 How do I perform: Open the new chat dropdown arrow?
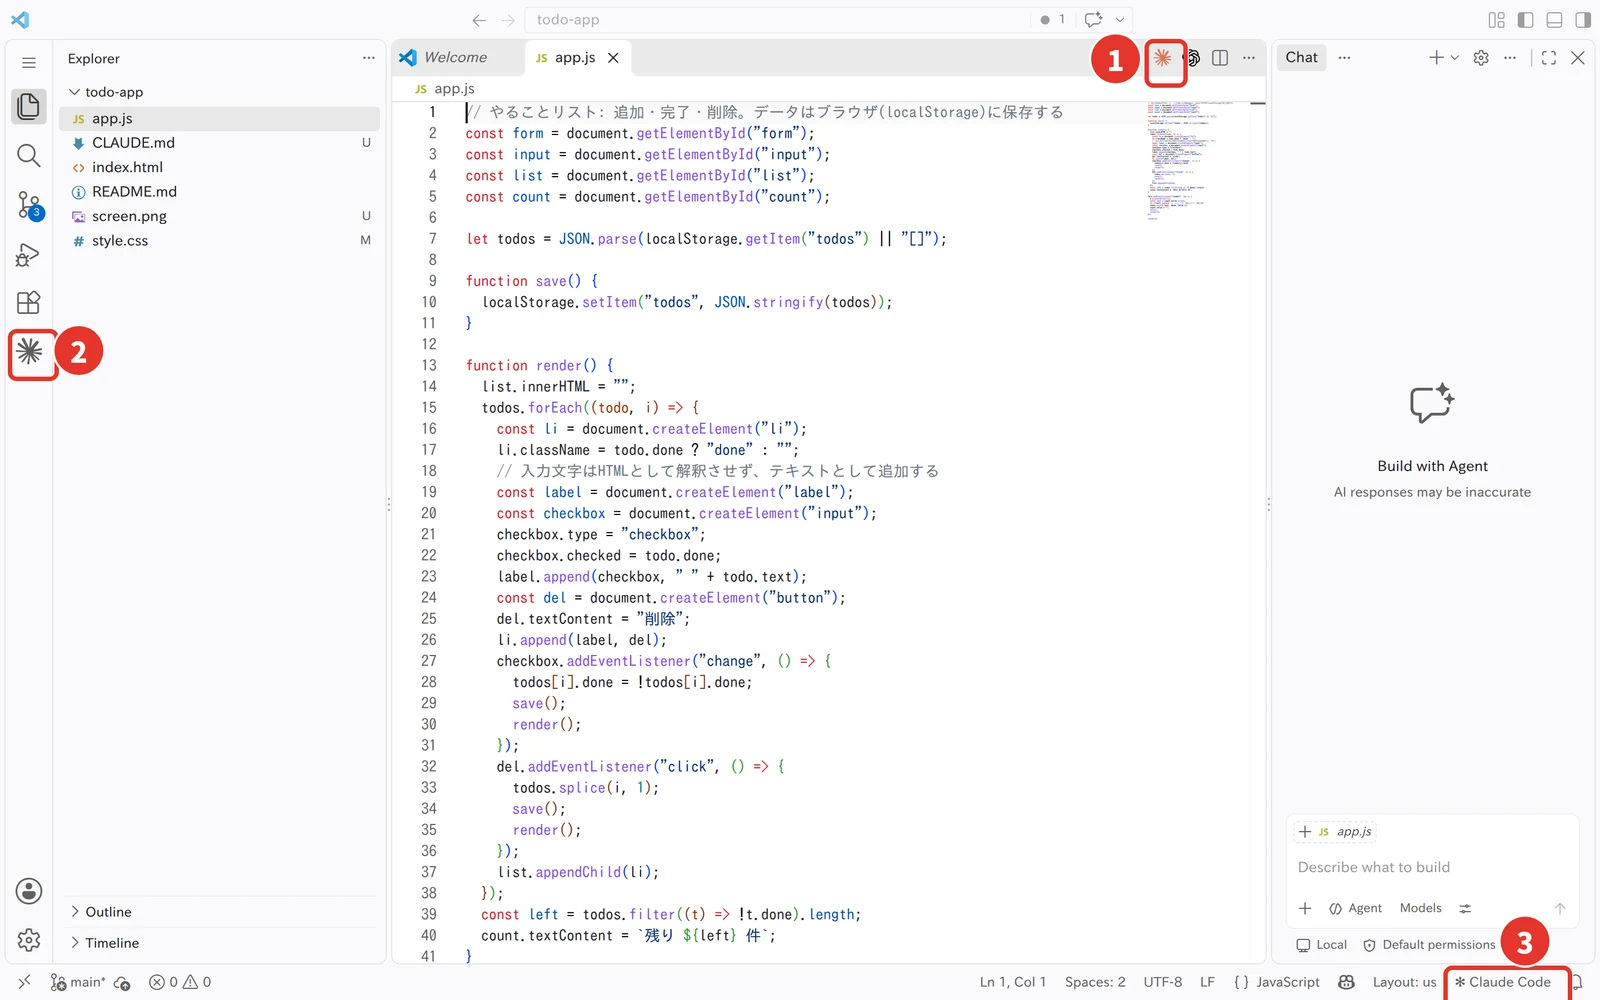[1455, 58]
